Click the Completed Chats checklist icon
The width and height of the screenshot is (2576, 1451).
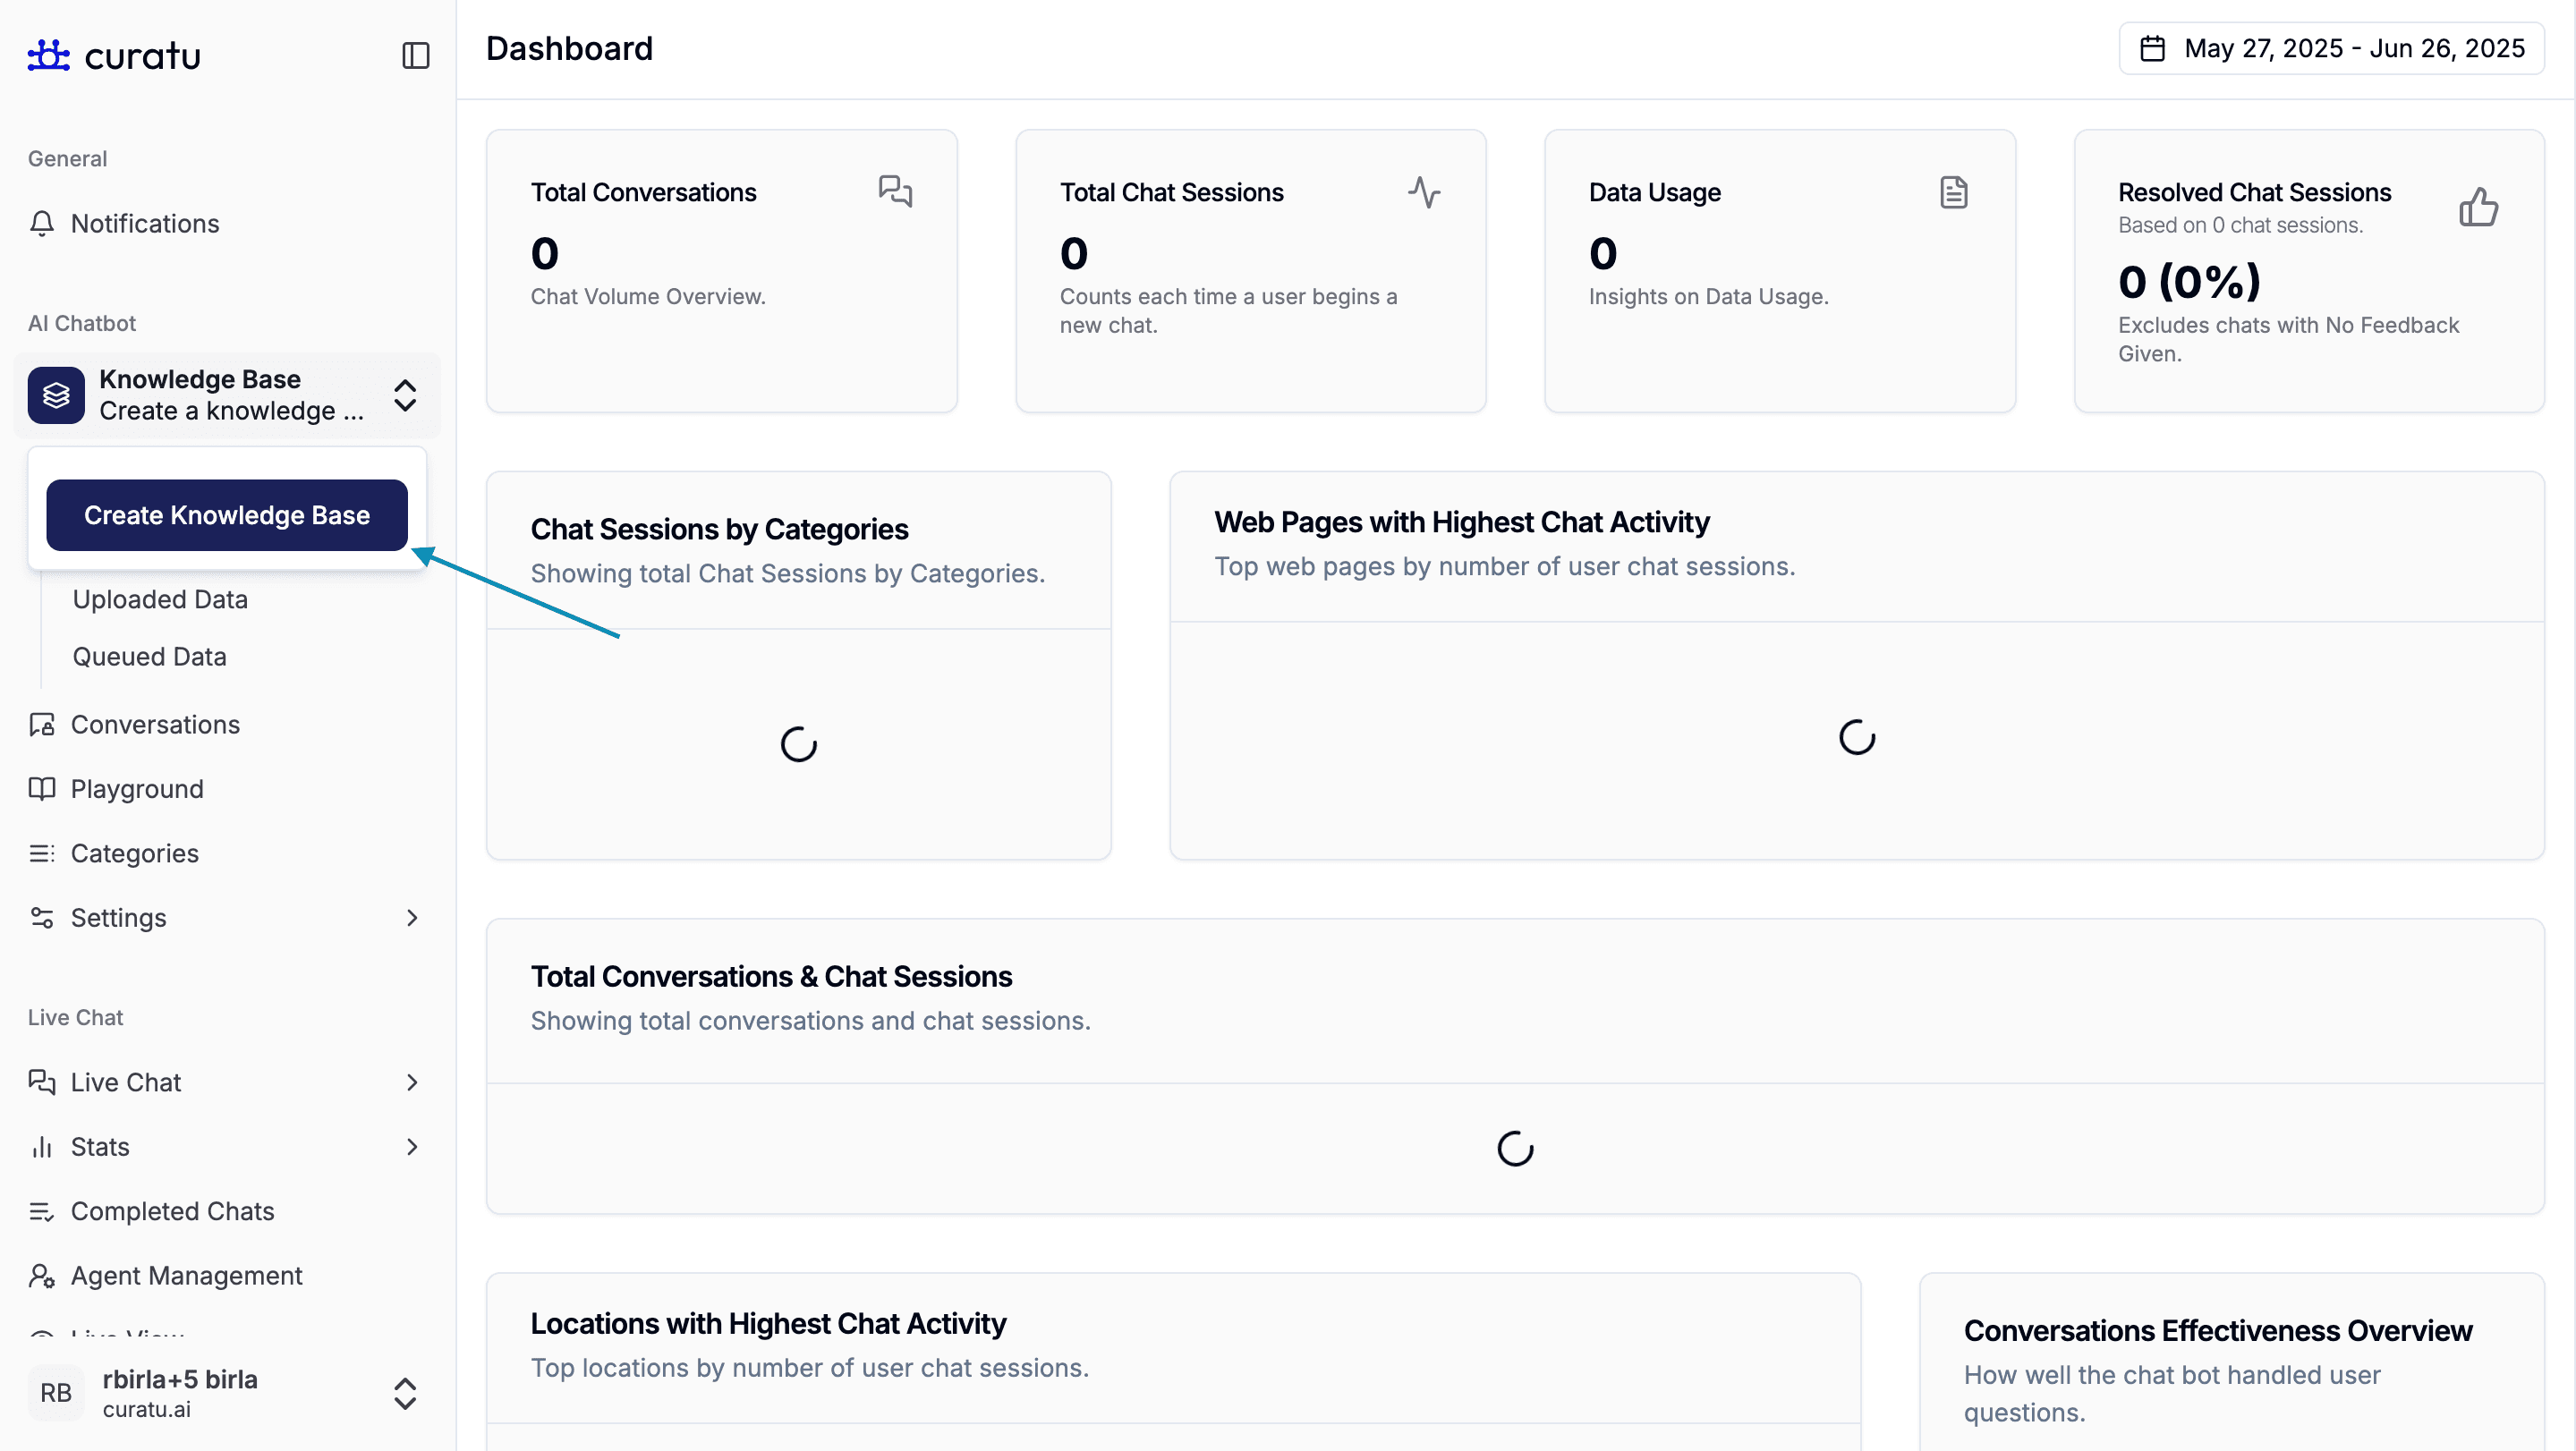[x=42, y=1211]
